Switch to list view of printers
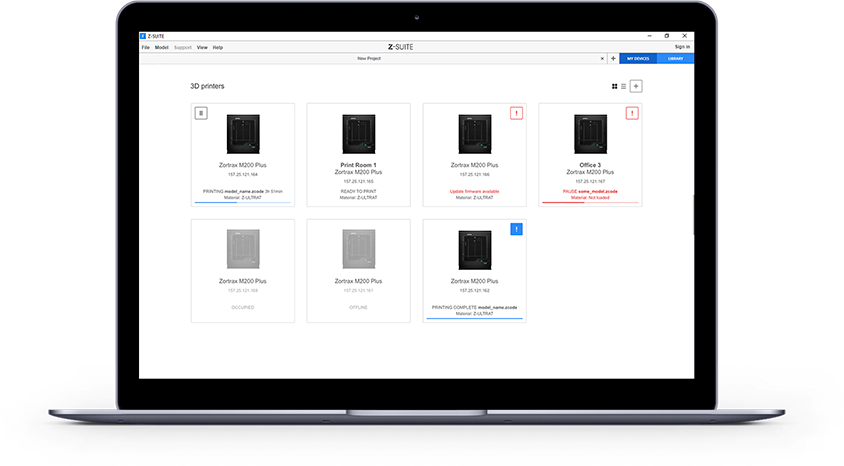844x466 pixels. [x=624, y=86]
